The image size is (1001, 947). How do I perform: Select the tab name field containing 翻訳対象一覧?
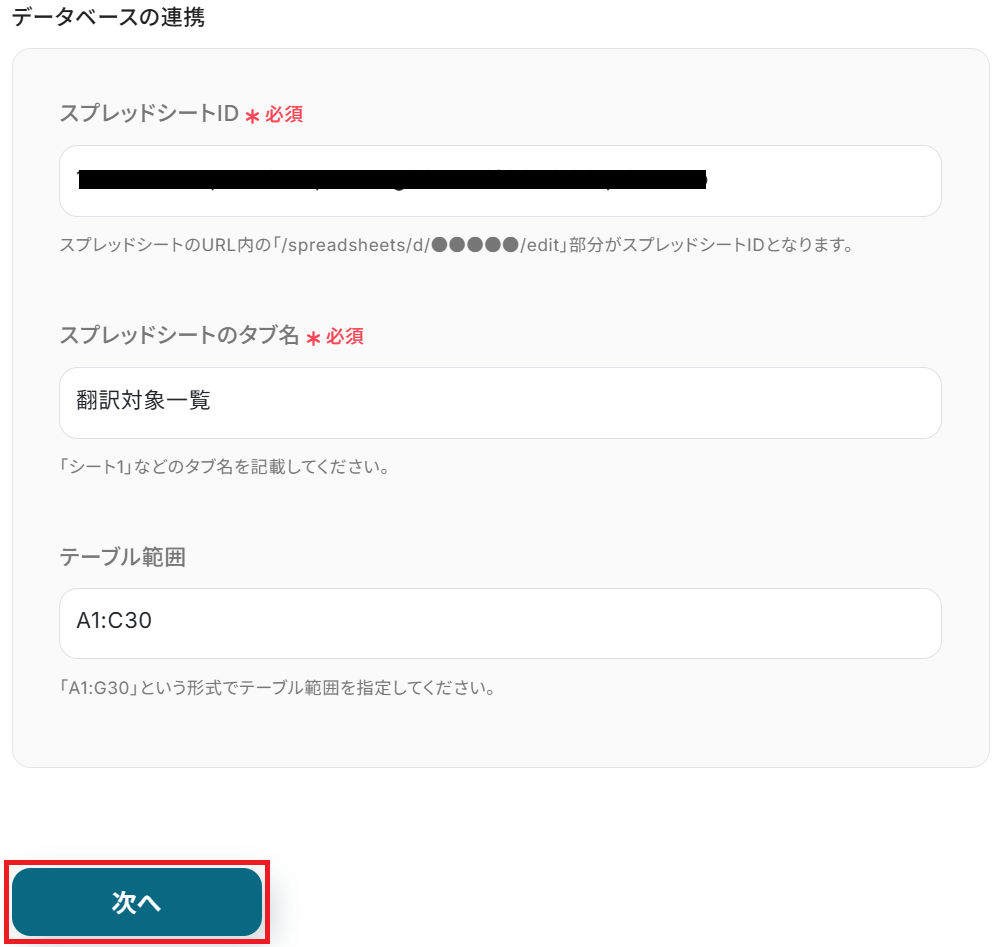click(x=500, y=402)
